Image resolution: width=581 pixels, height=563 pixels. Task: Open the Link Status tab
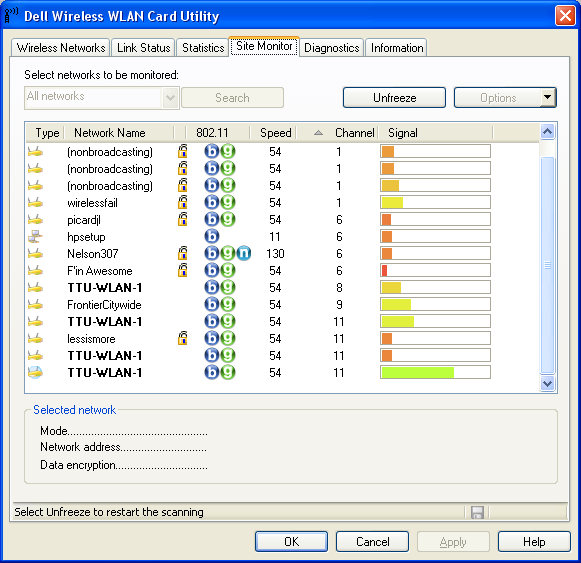[143, 48]
